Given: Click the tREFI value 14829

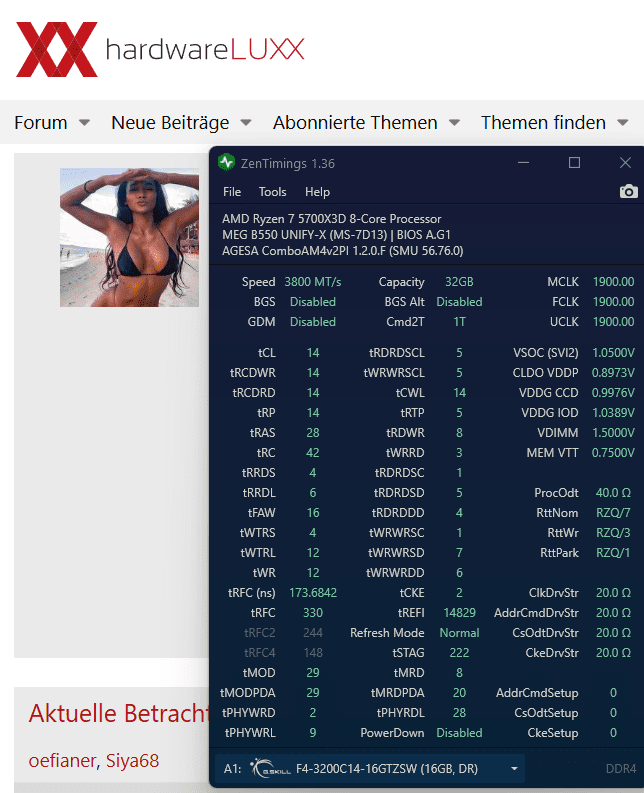Looking at the screenshot, I should tap(459, 613).
